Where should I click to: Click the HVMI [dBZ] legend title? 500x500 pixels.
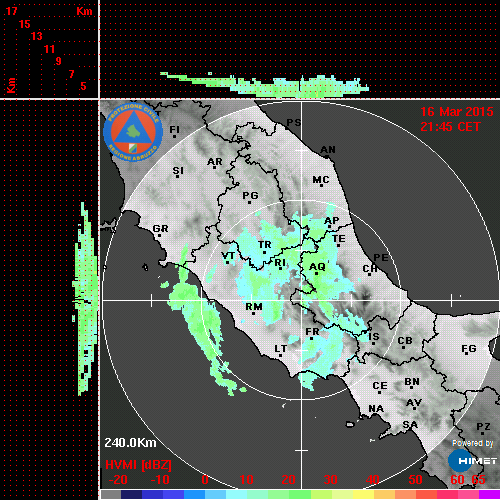click(x=138, y=465)
